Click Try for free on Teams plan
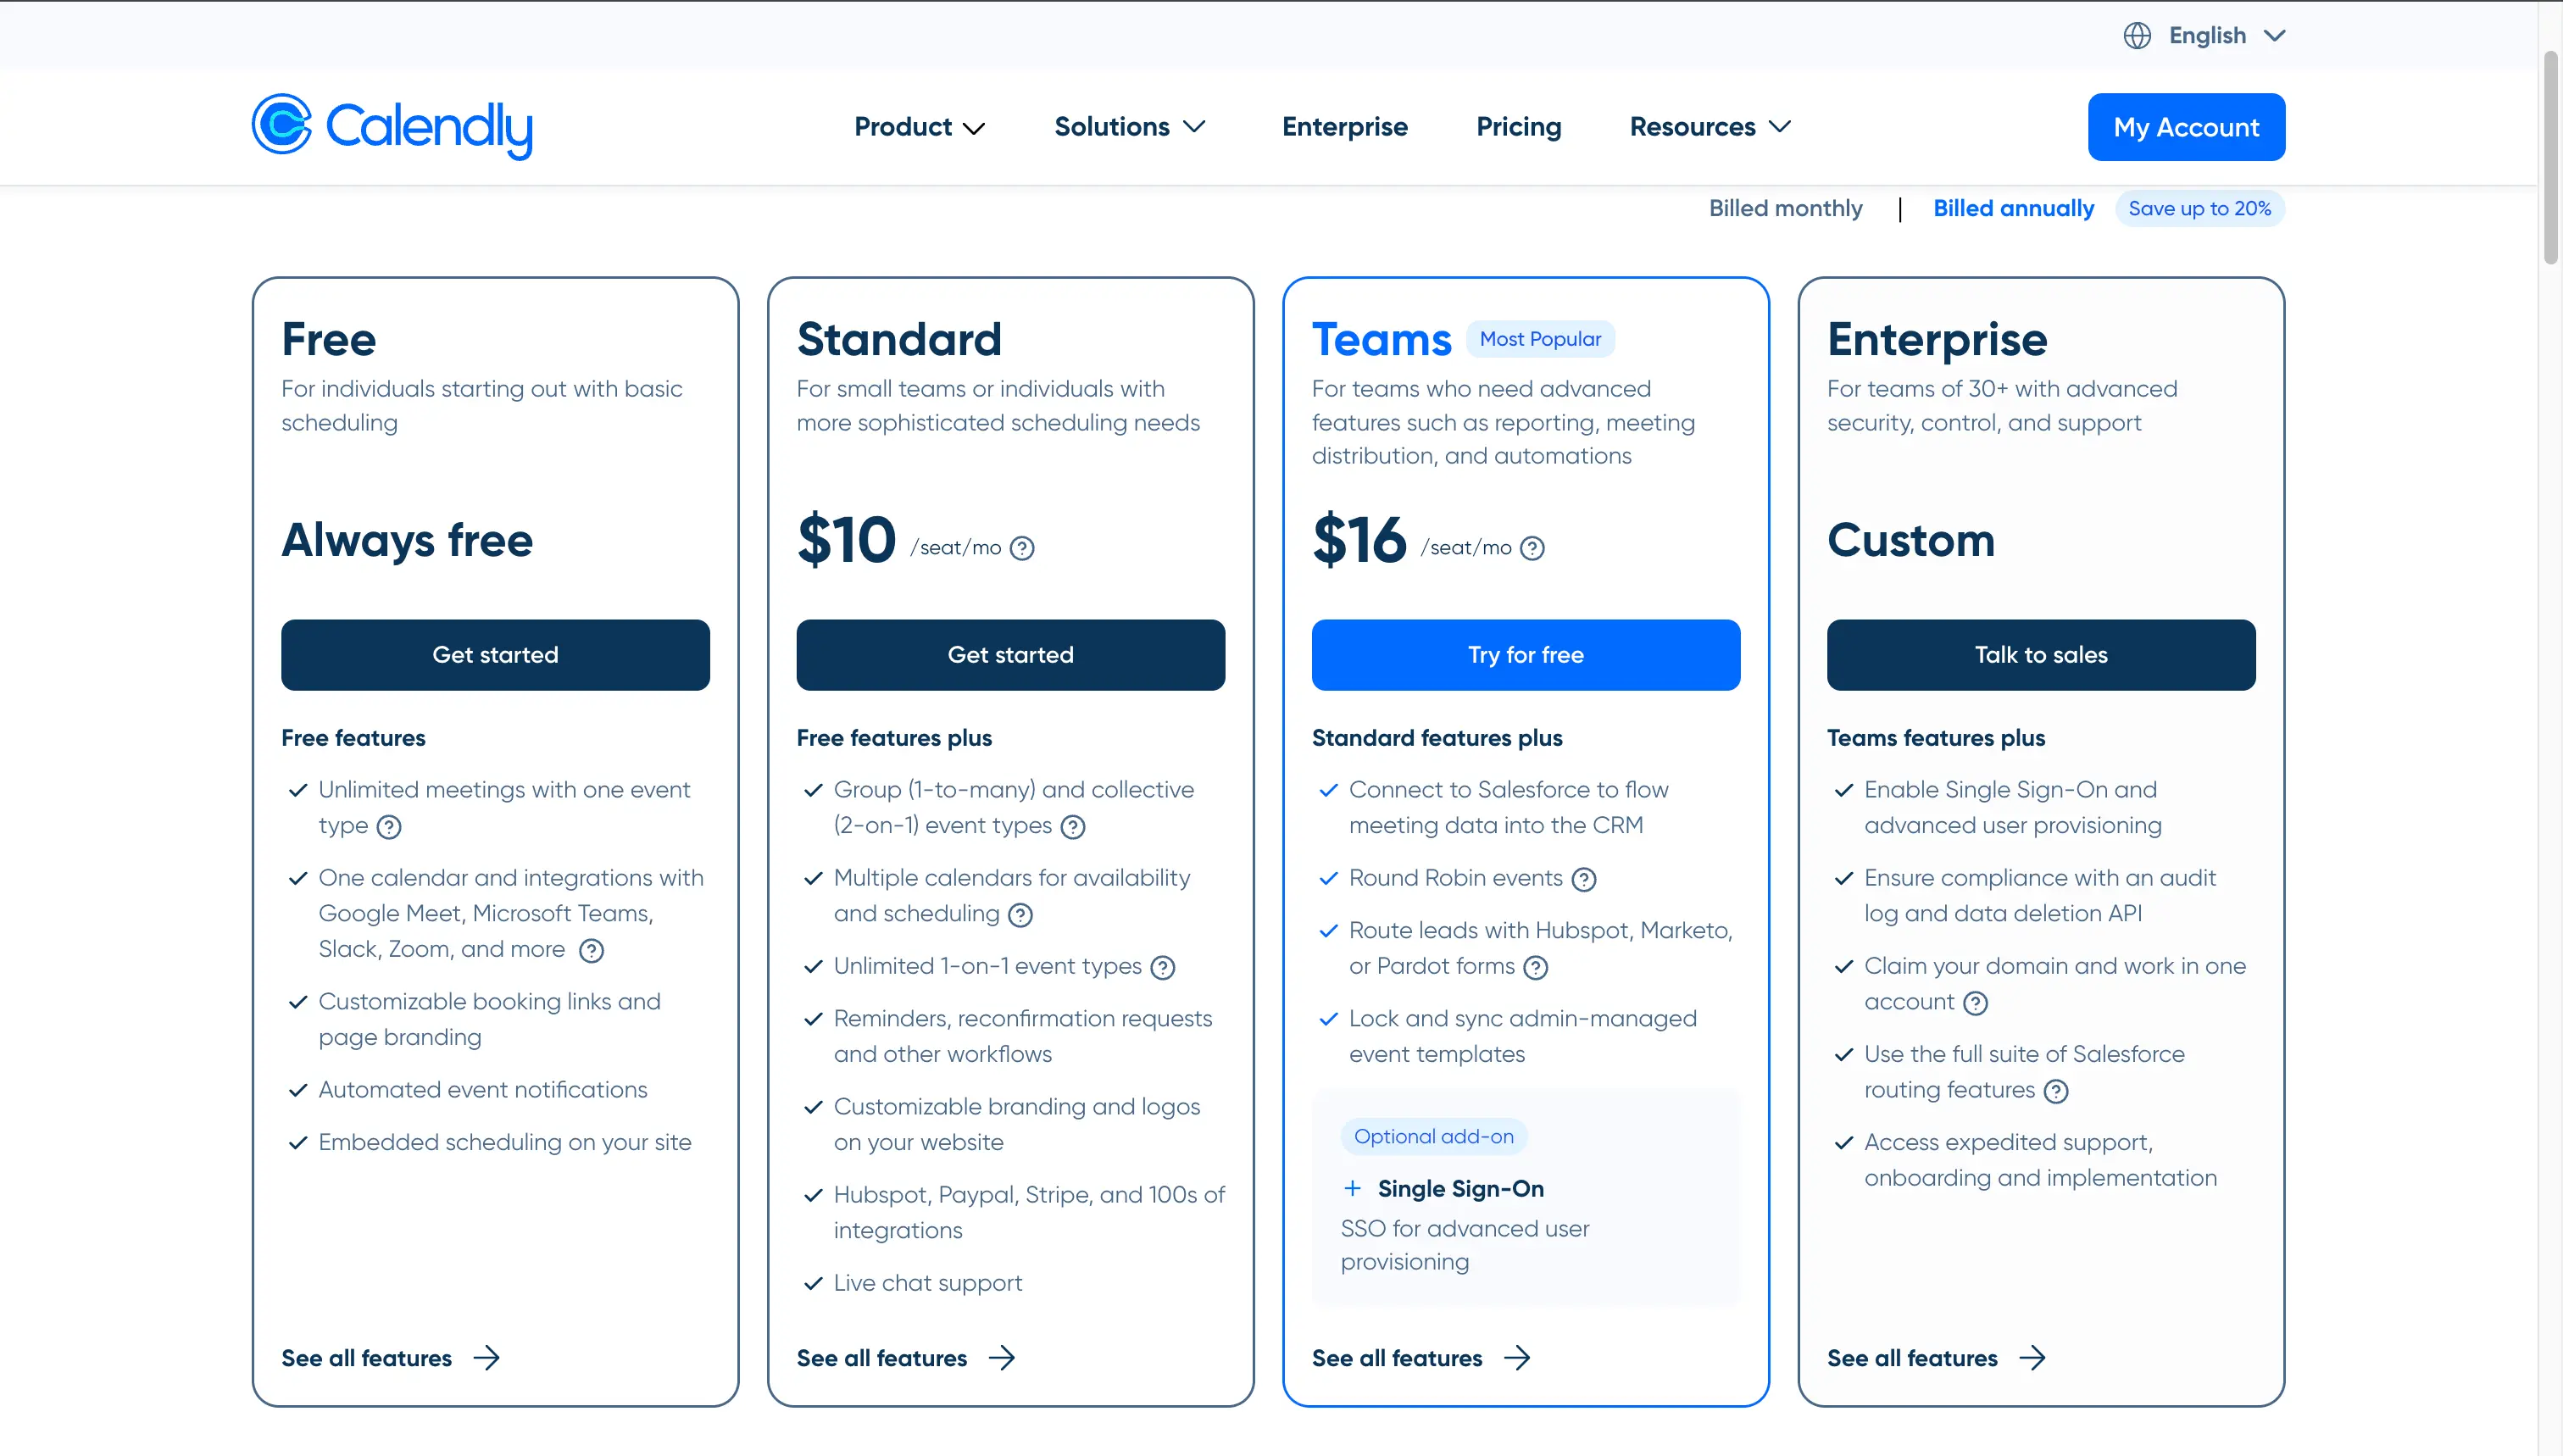2563x1456 pixels. (x=1526, y=653)
